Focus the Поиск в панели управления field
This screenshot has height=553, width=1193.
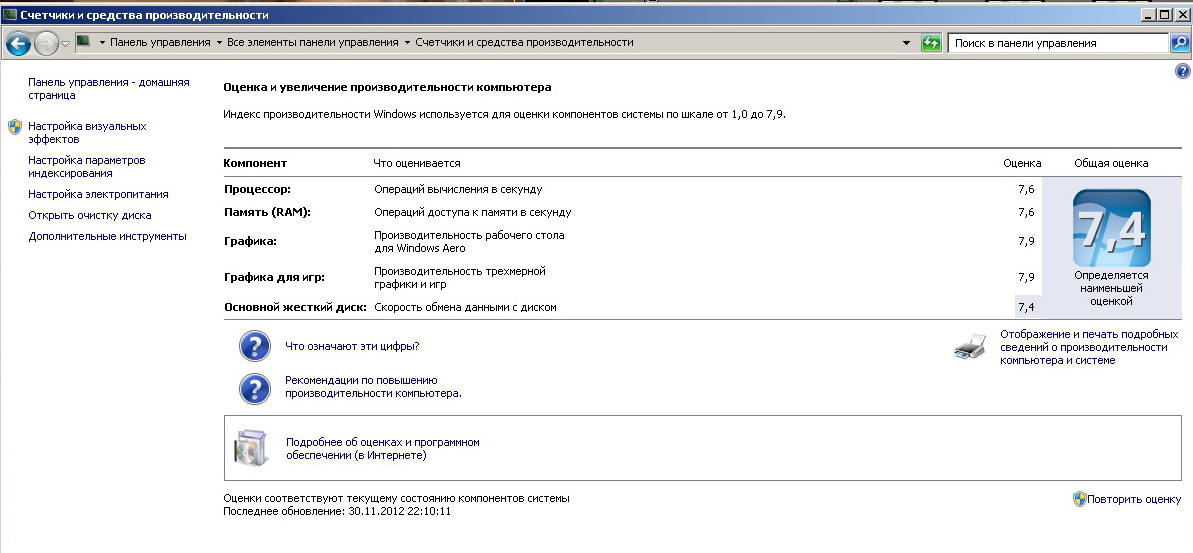tap(1058, 43)
